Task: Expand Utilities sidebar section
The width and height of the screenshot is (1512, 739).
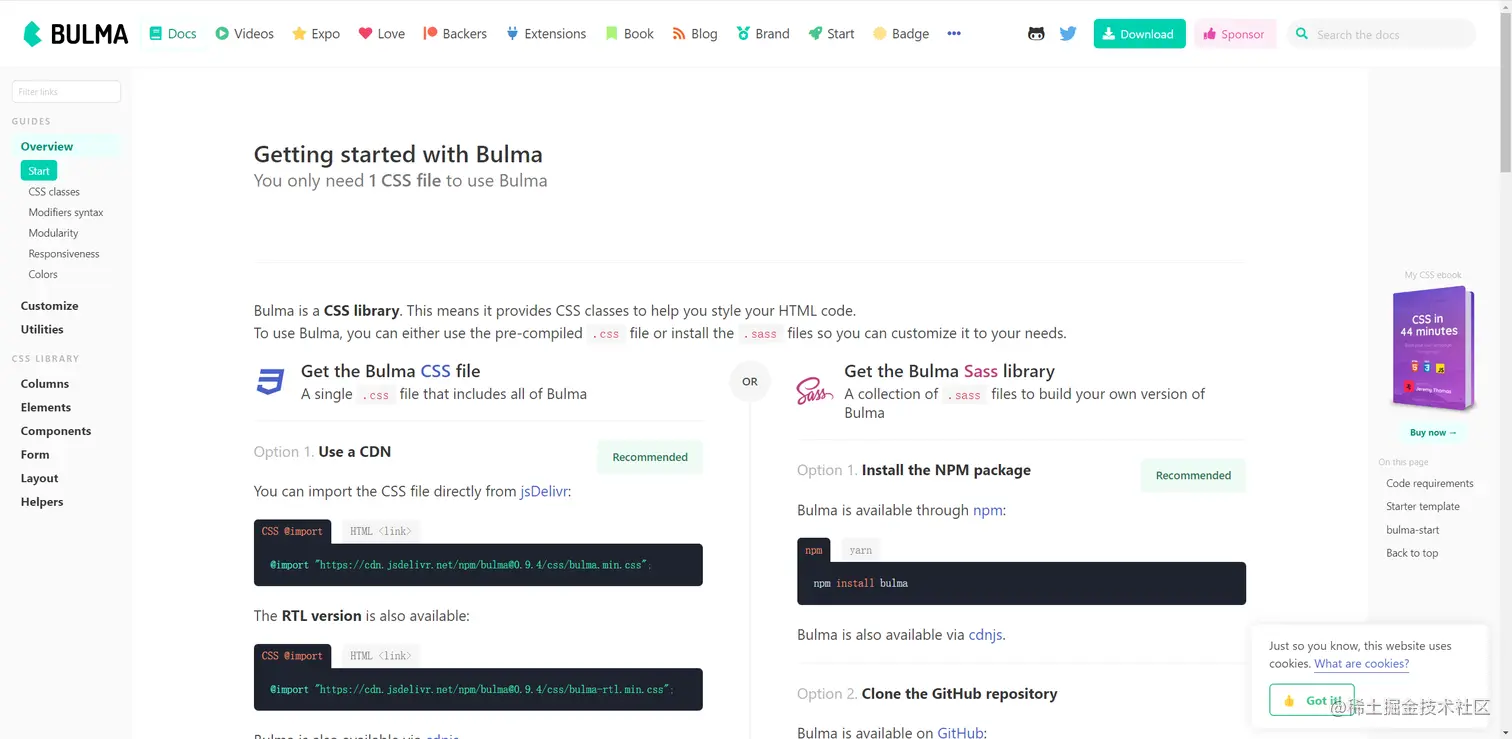Action: pyautogui.click(x=42, y=329)
